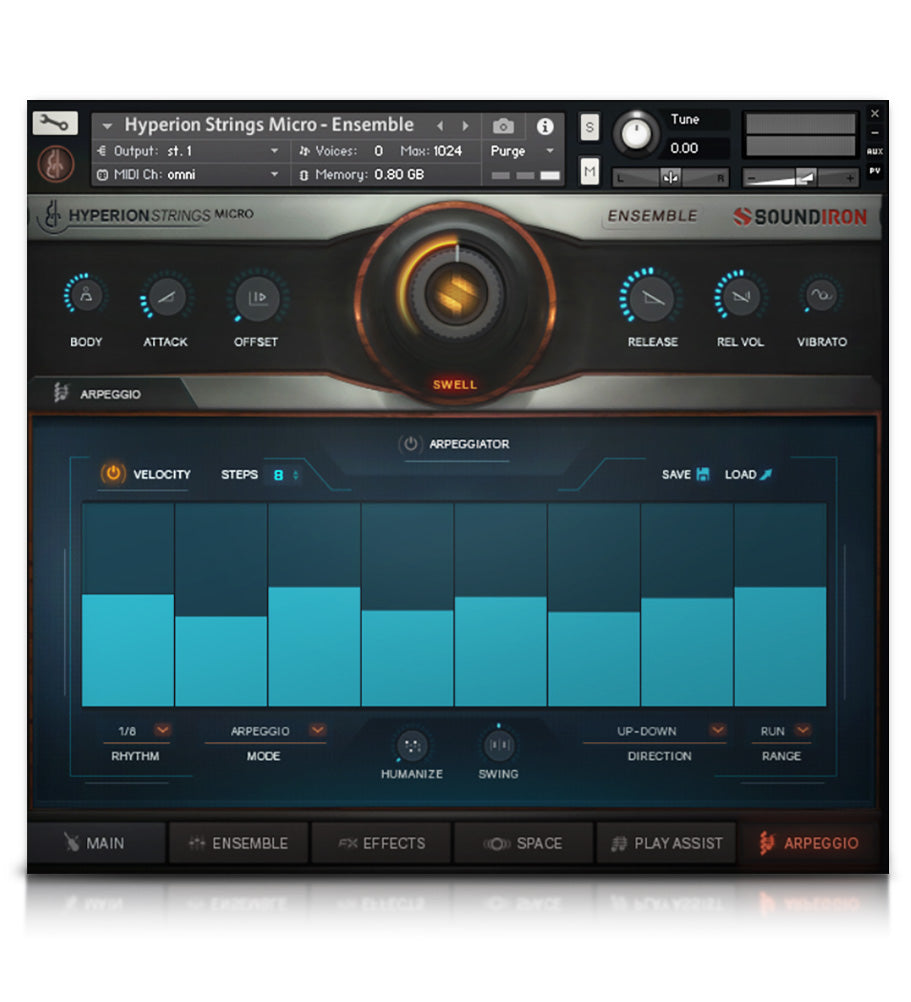Click the Save preset disk icon
Viewport: 911px width, 1002px height.
703,474
